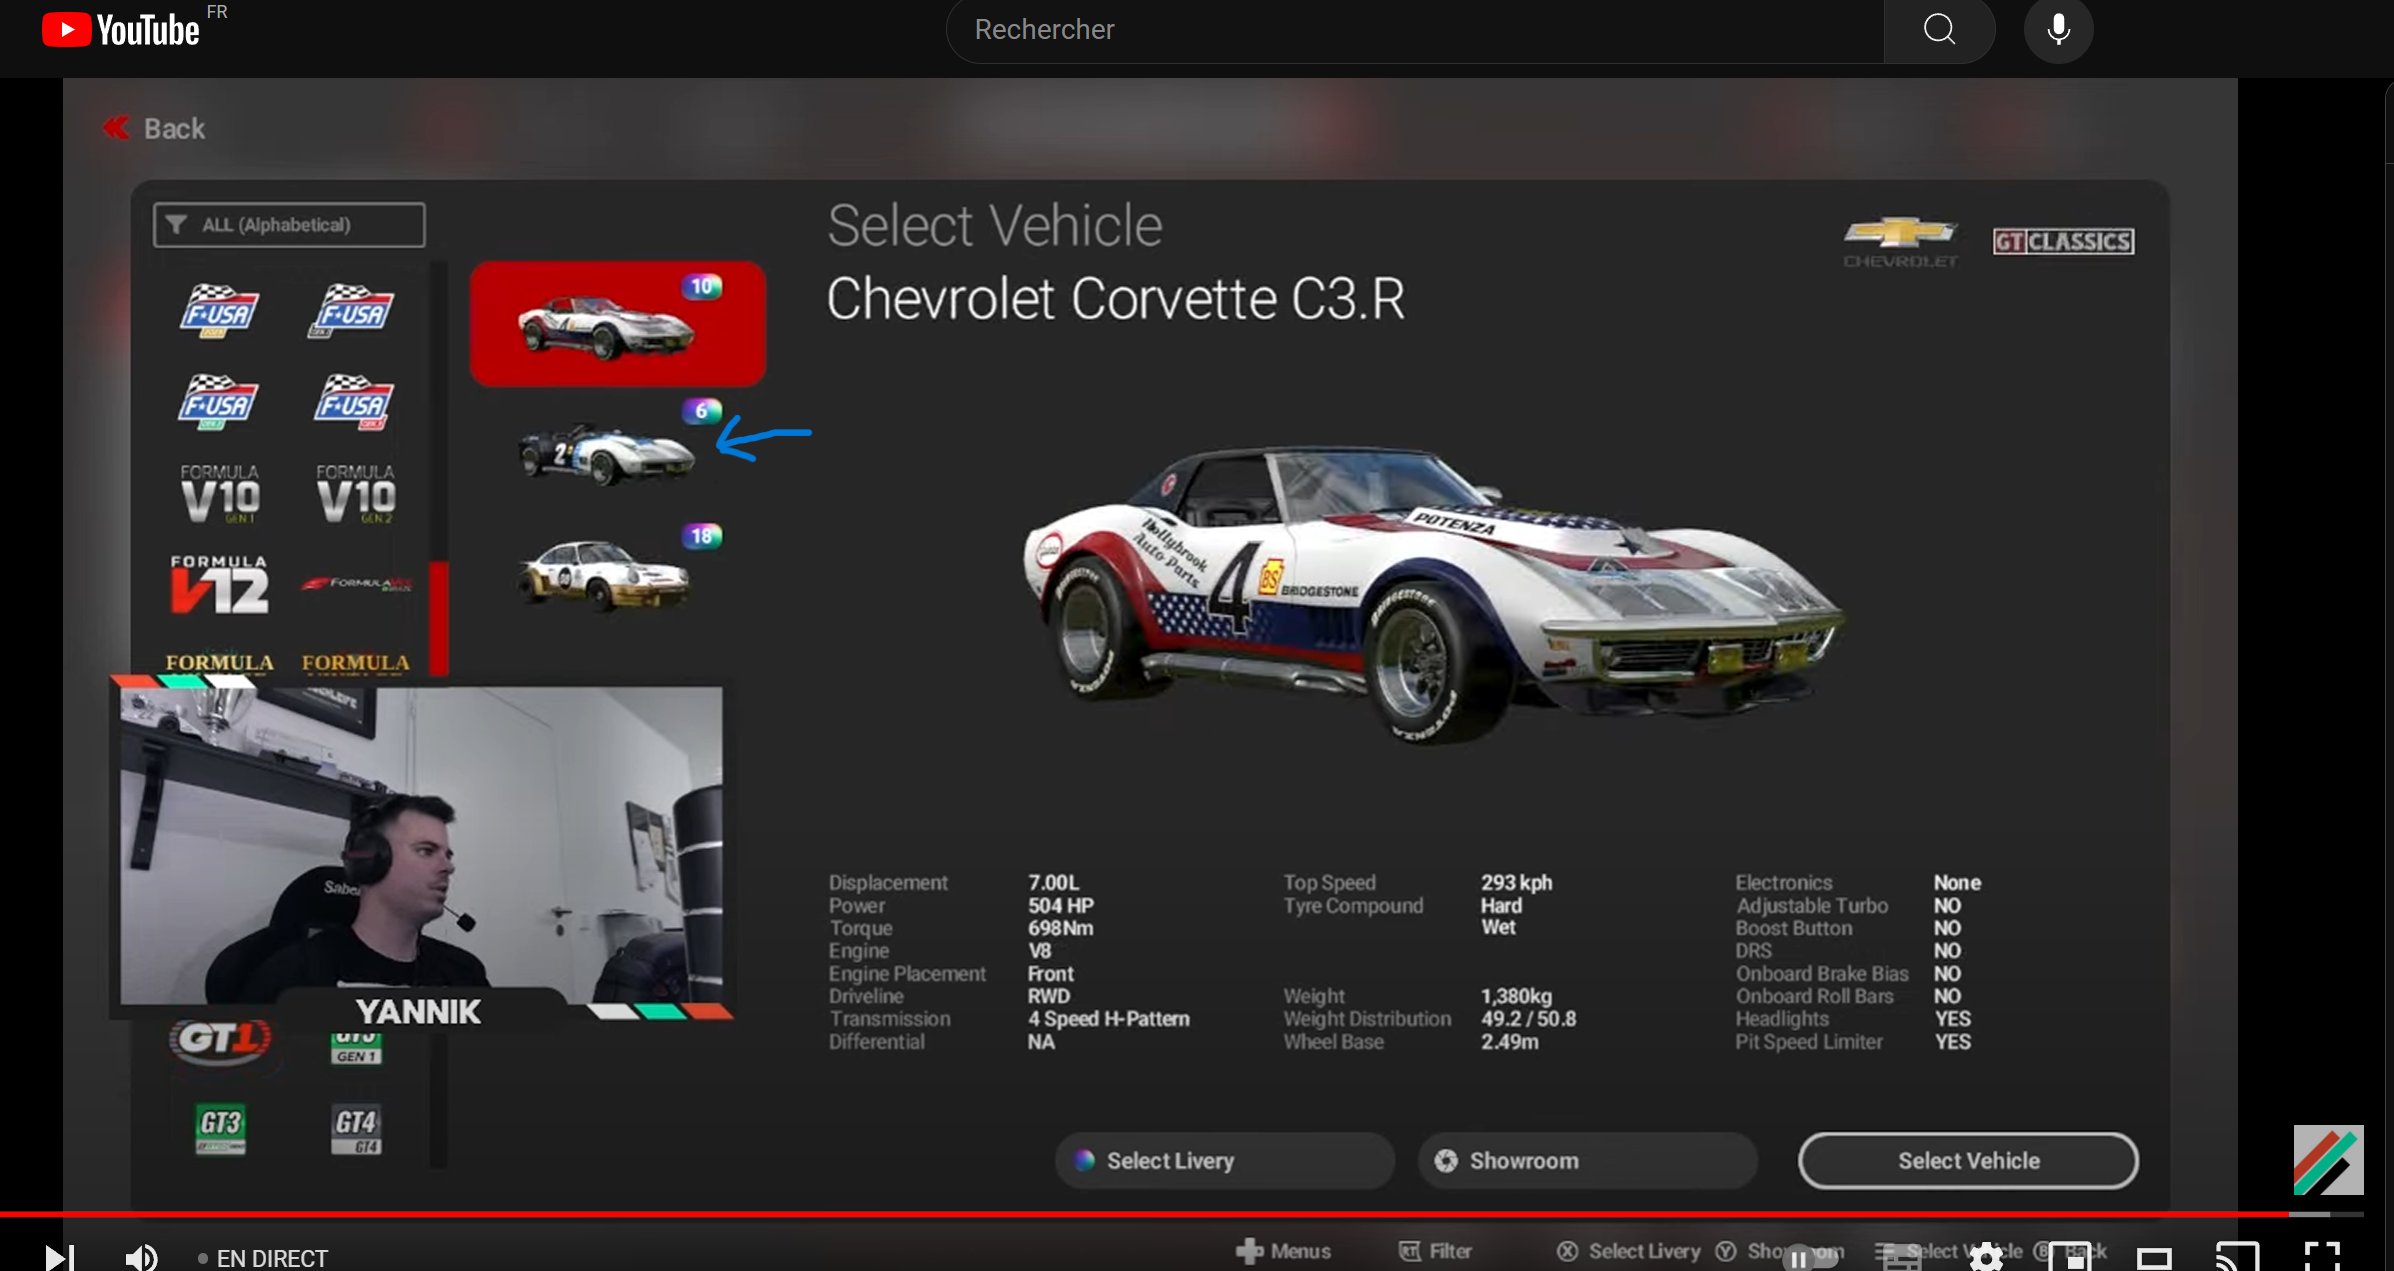Click the Electronics None value

pyautogui.click(x=1957, y=883)
